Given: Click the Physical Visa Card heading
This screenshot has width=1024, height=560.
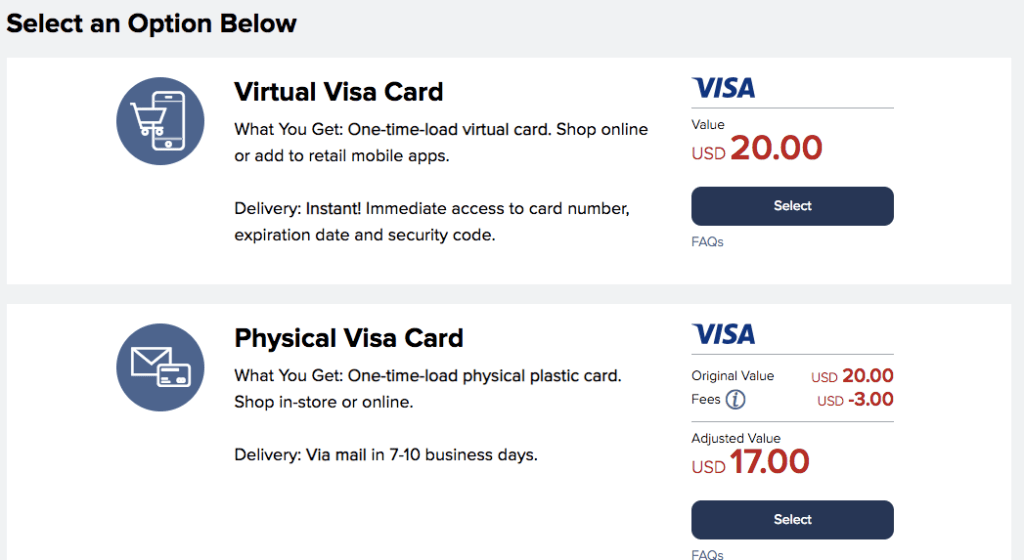Looking at the screenshot, I should (349, 338).
